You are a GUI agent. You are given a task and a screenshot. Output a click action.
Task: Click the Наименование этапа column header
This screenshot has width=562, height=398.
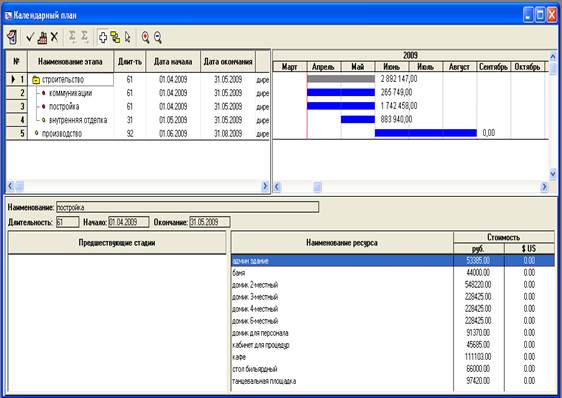(70, 62)
